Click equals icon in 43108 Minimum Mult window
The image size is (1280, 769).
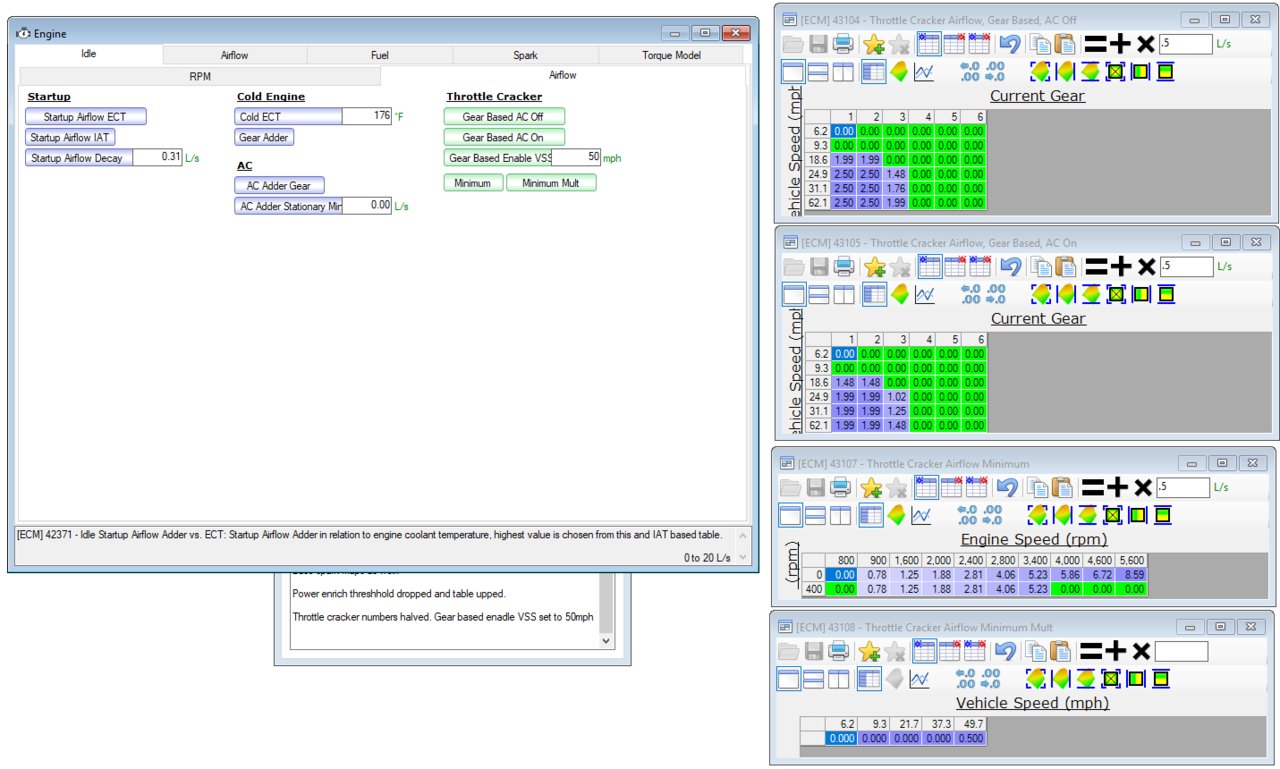(x=1091, y=651)
